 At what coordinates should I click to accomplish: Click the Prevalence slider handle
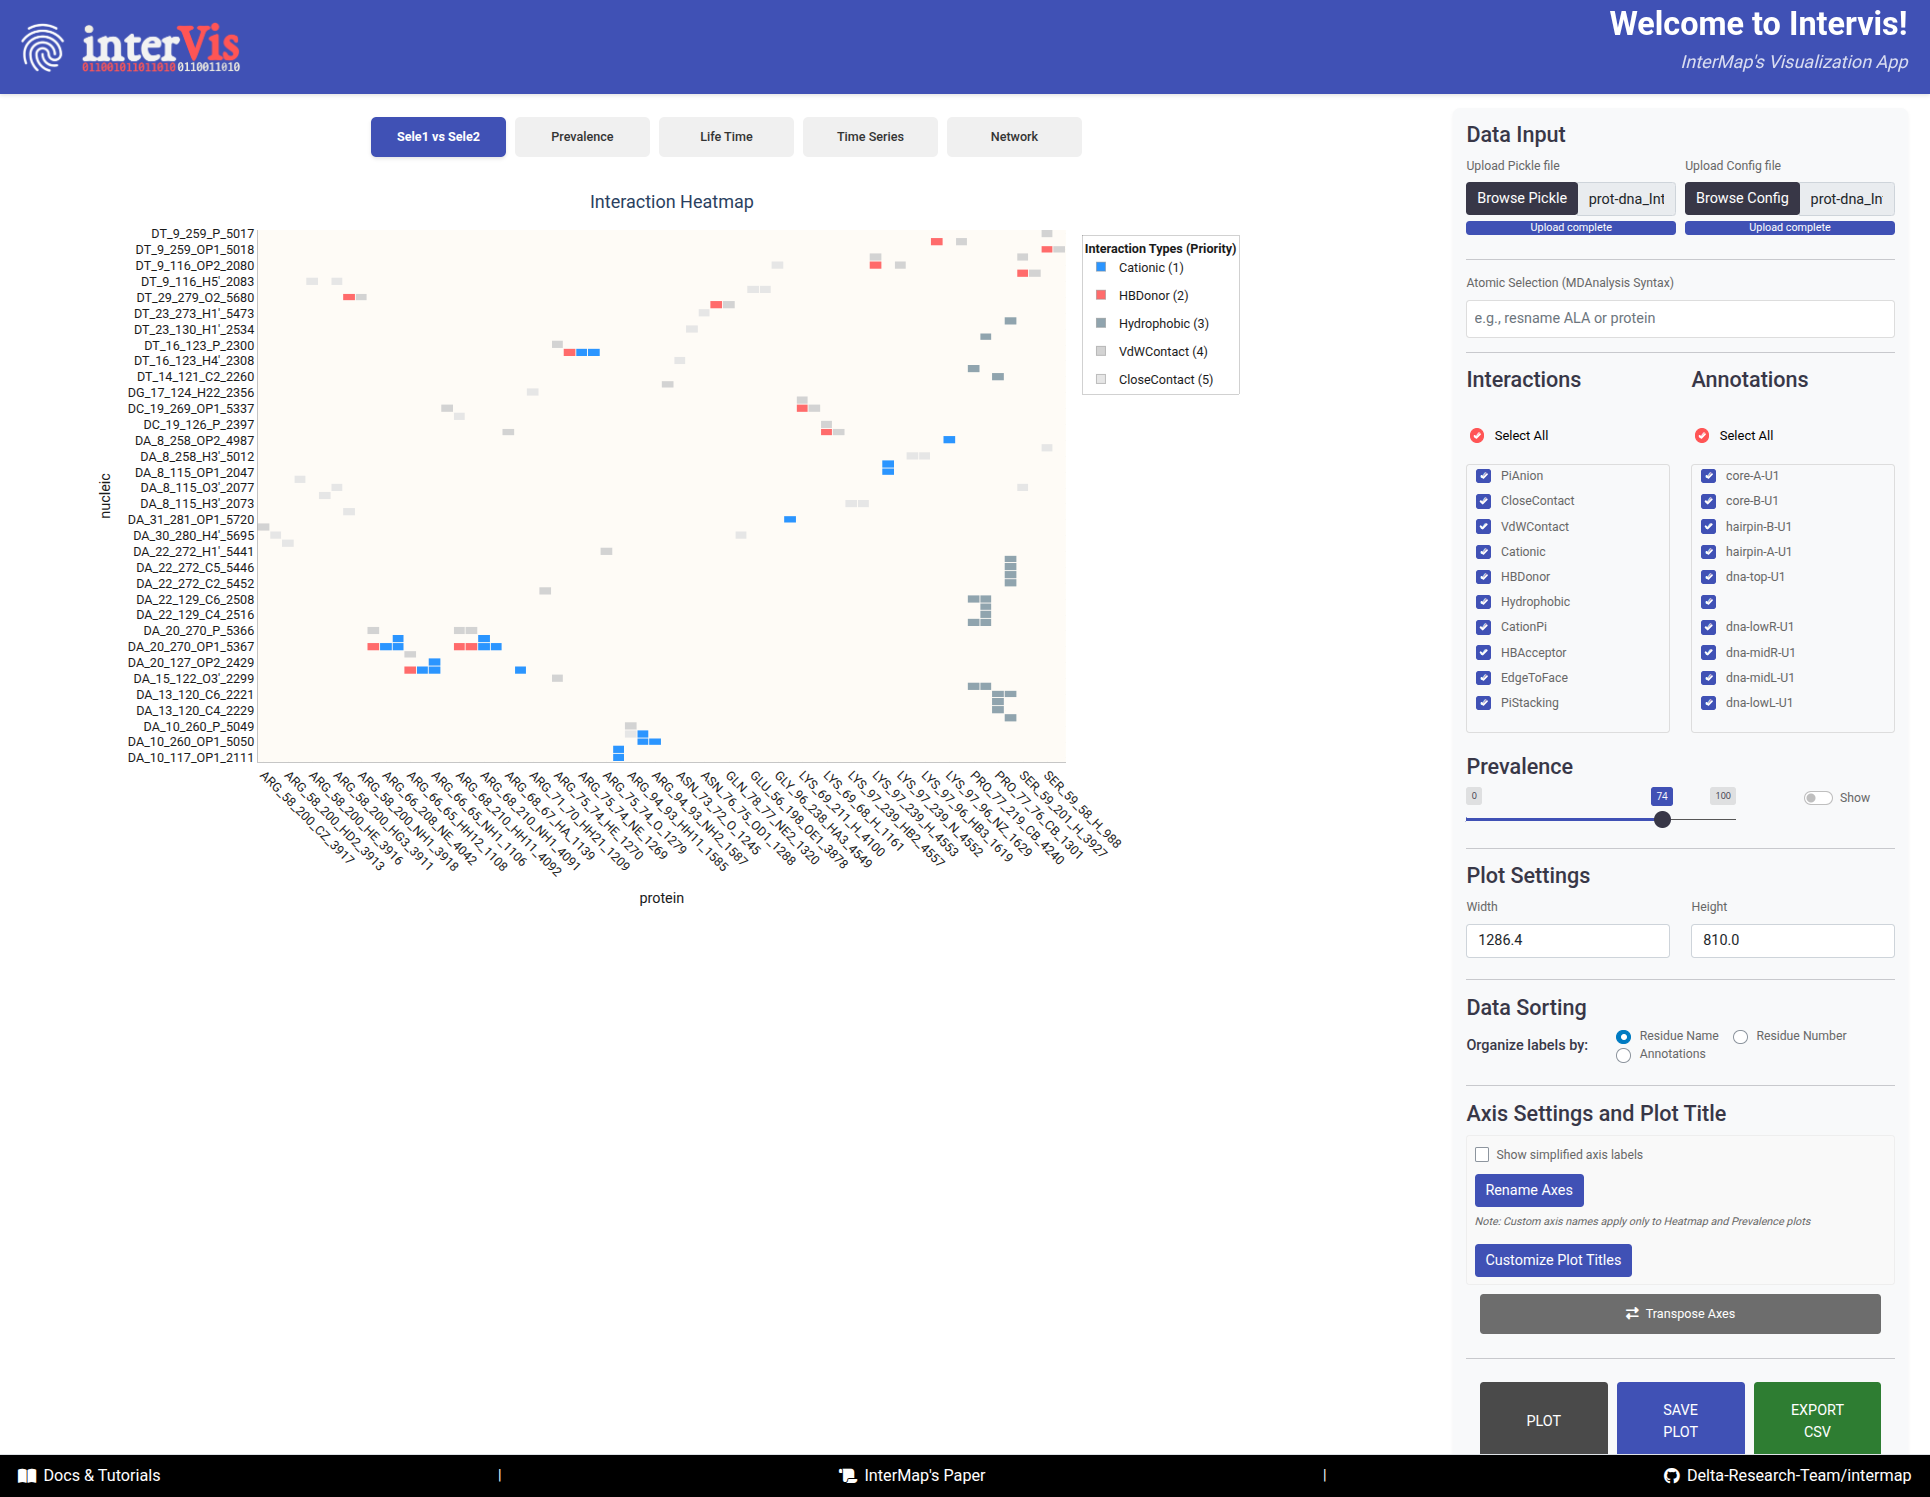click(x=1662, y=819)
